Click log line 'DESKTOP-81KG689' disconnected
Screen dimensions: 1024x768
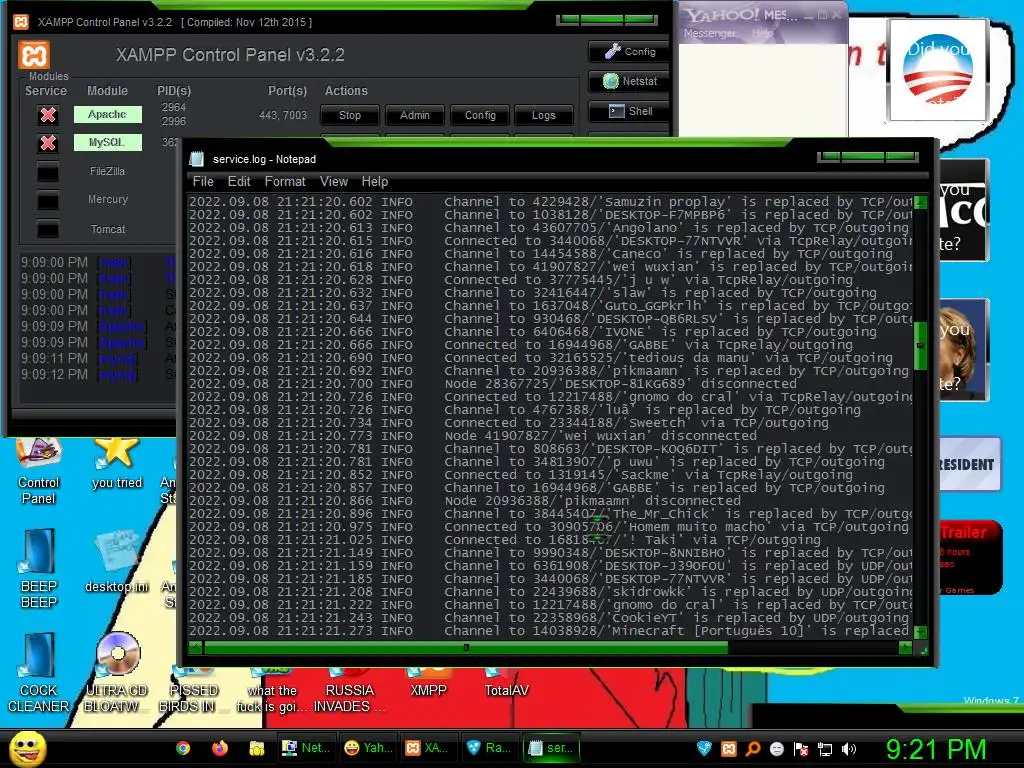coord(493,383)
